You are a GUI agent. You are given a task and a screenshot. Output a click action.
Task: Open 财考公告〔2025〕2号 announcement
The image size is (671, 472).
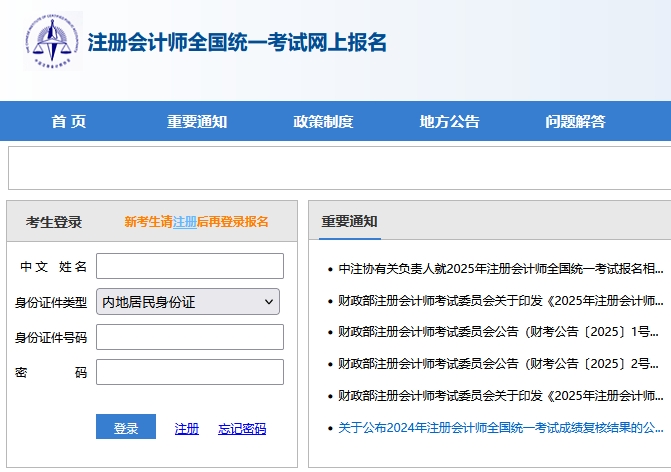point(500,363)
